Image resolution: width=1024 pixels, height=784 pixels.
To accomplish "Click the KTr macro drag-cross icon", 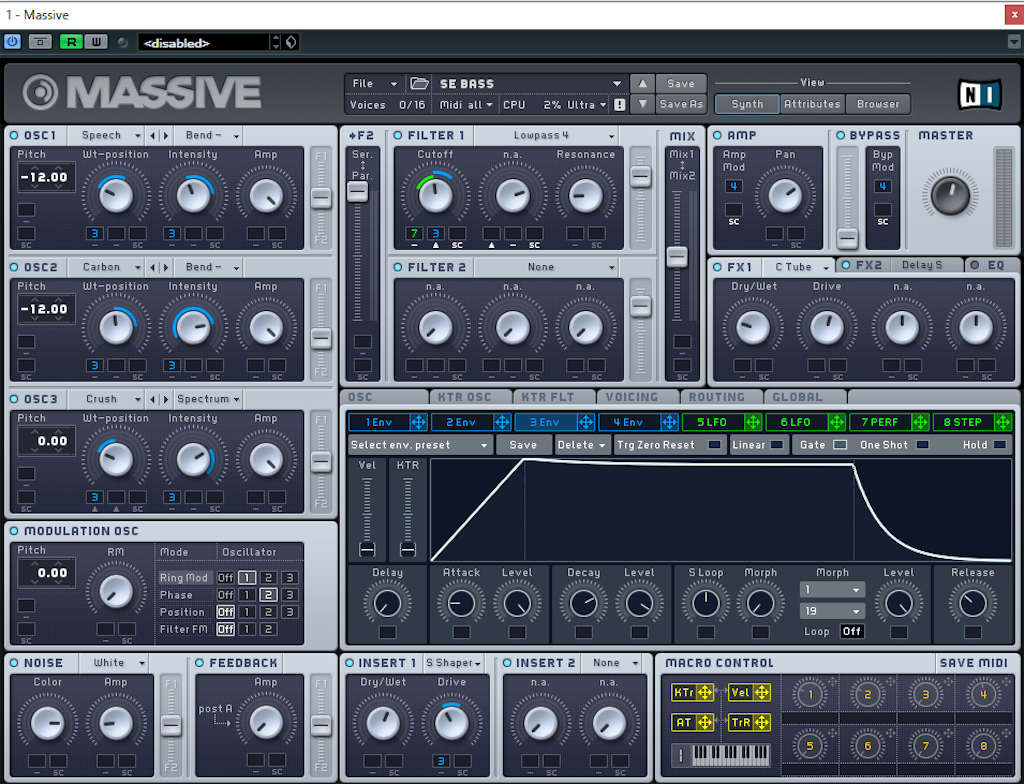I will [x=705, y=692].
